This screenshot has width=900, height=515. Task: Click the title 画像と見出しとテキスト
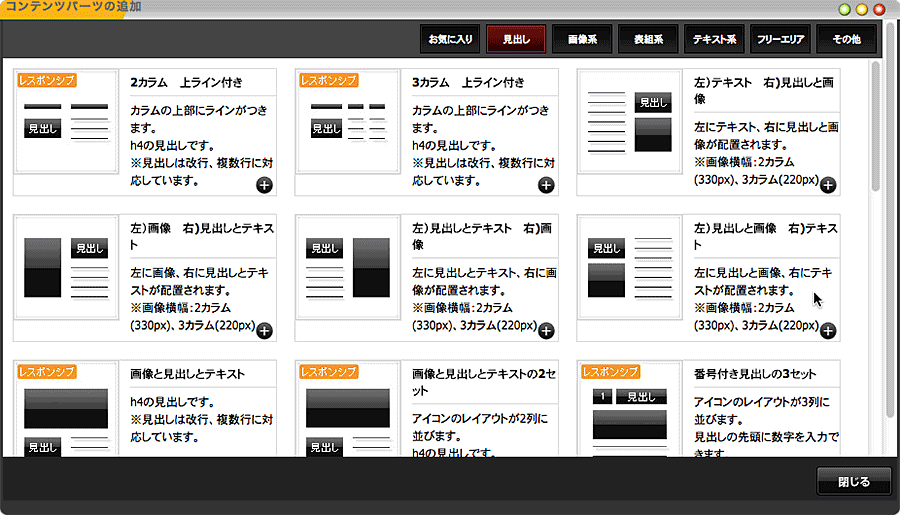pyautogui.click(x=187, y=374)
